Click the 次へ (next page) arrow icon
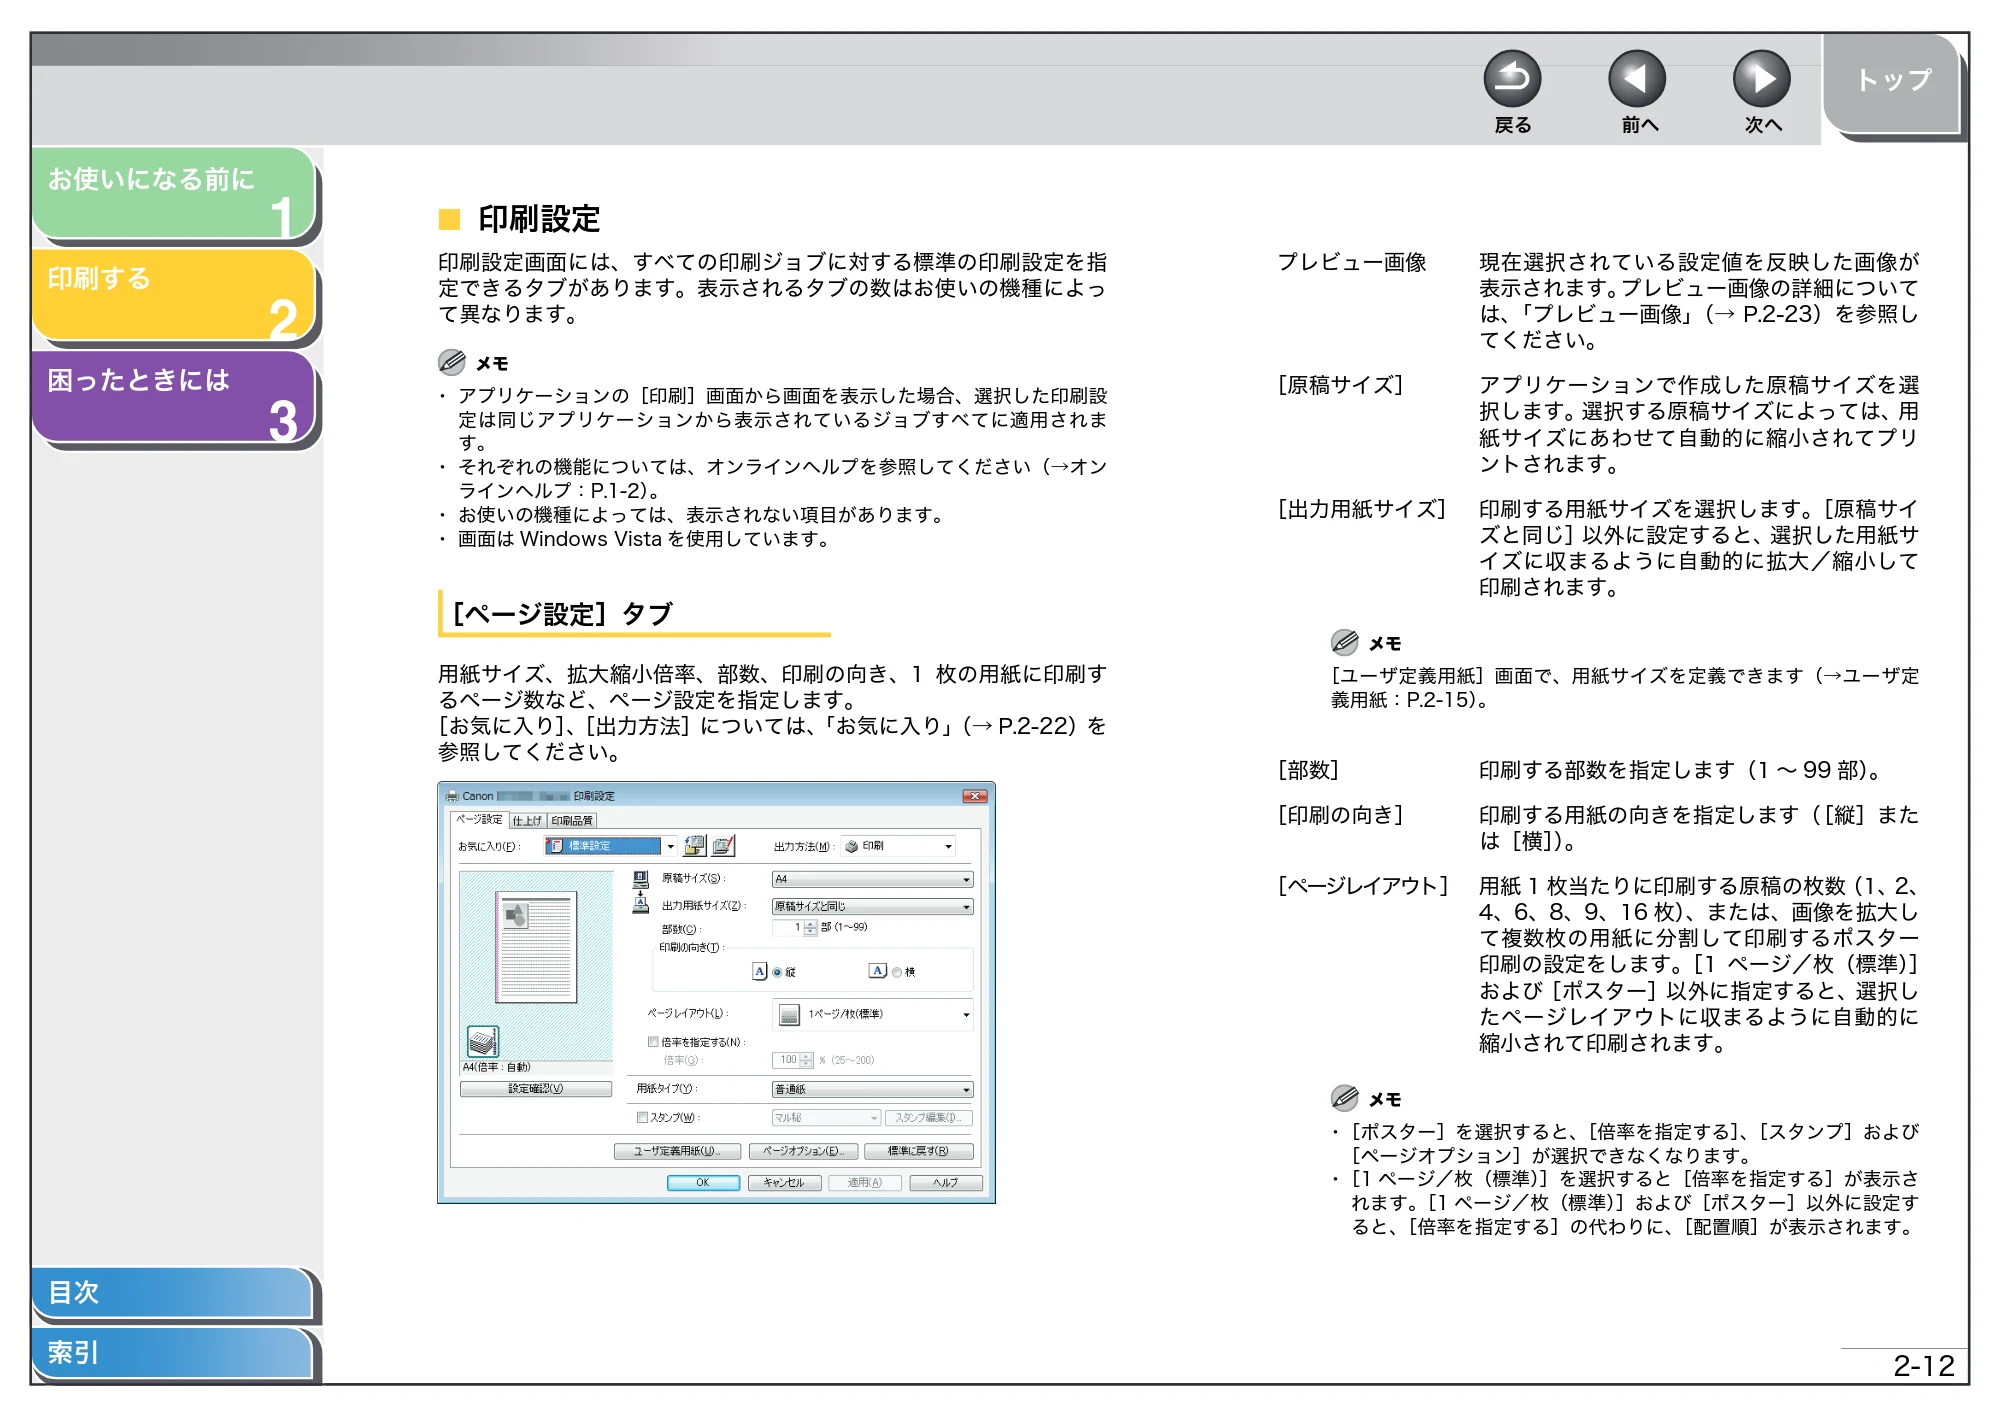The width and height of the screenshot is (2000, 1414). pos(1761,79)
